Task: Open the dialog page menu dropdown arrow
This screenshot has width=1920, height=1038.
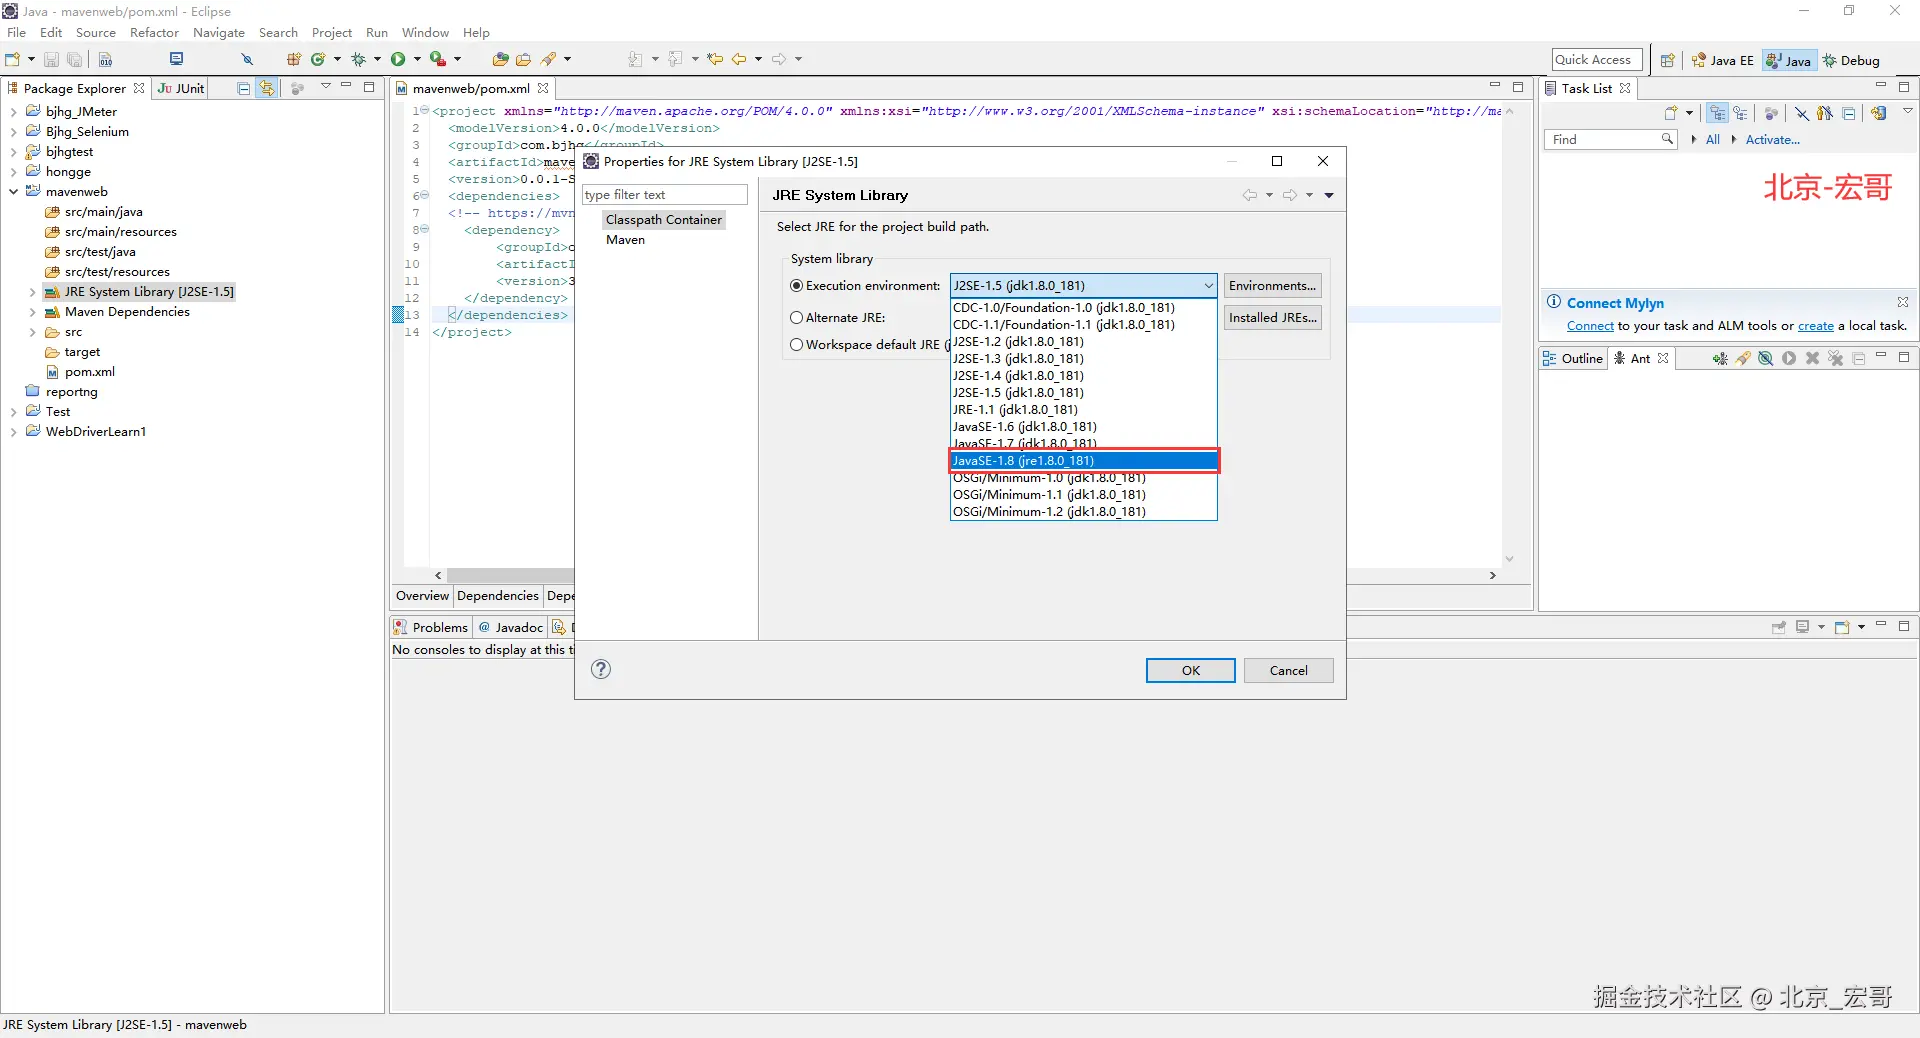Action: tap(1329, 196)
